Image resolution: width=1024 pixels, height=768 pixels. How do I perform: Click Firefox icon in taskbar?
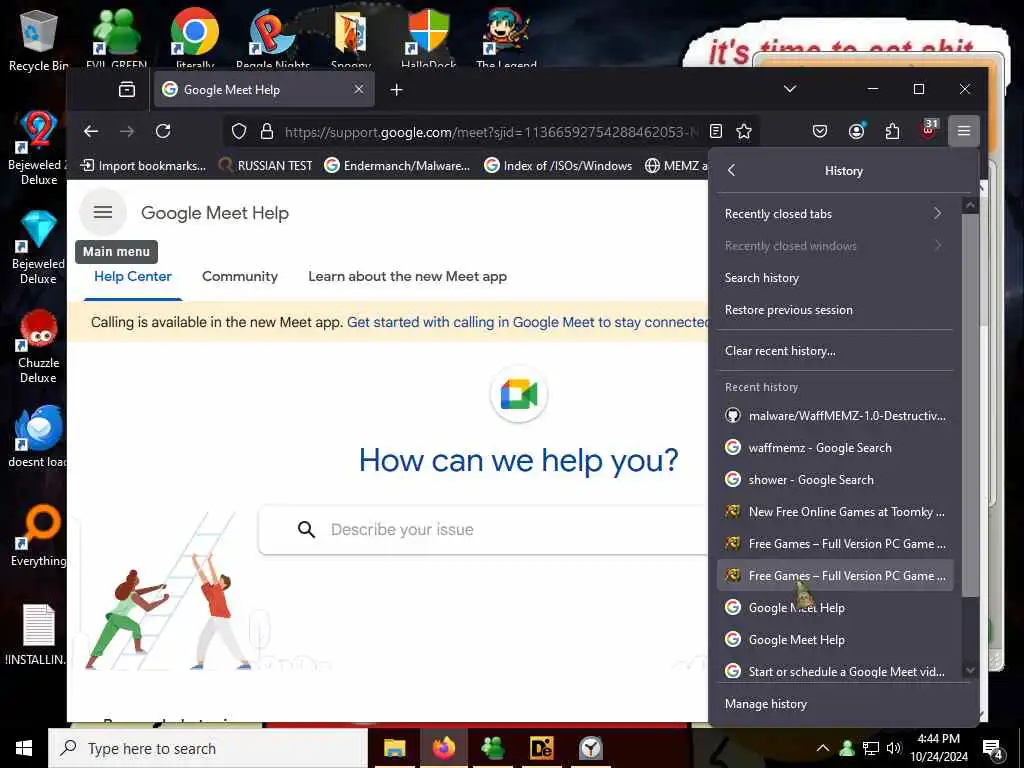[x=443, y=748]
